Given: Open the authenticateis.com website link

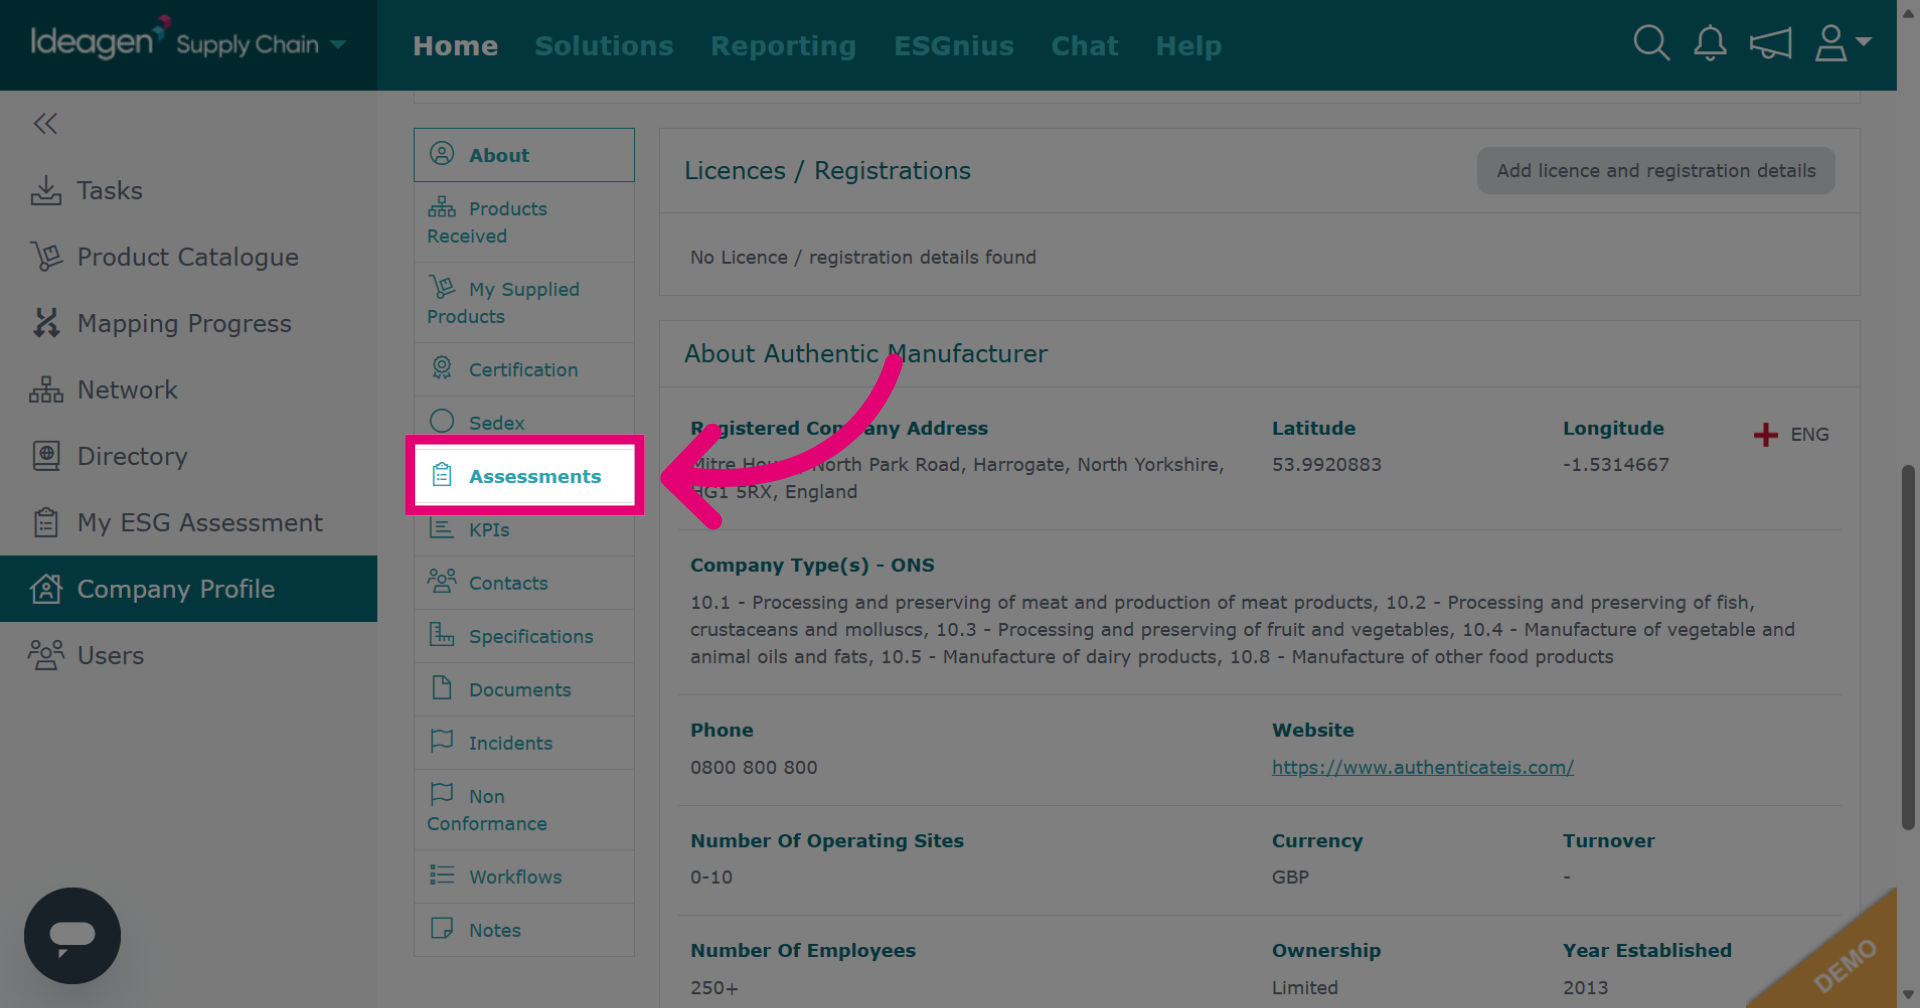Looking at the screenshot, I should coord(1422,768).
